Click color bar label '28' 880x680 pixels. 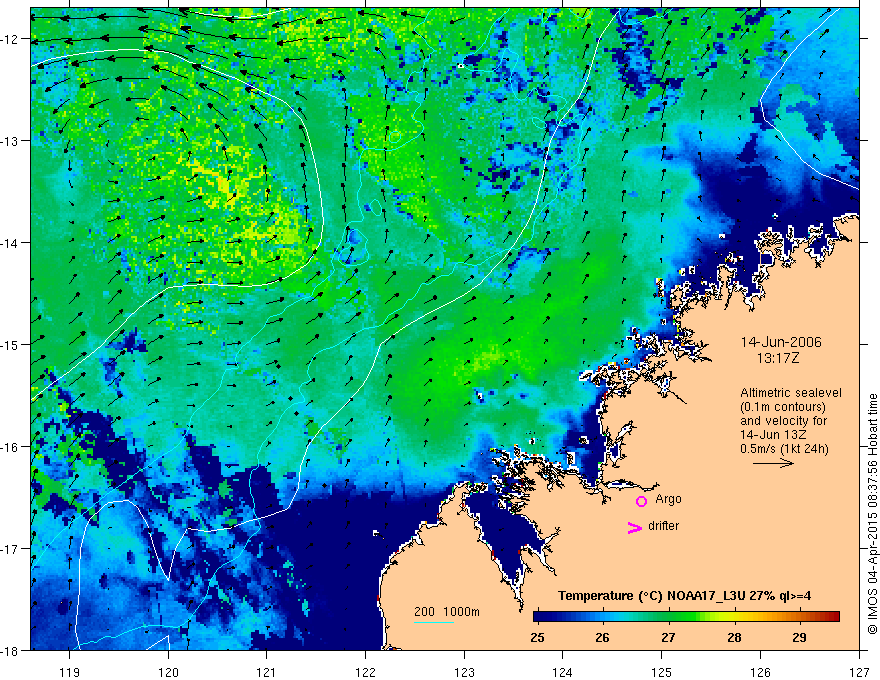tap(734, 637)
